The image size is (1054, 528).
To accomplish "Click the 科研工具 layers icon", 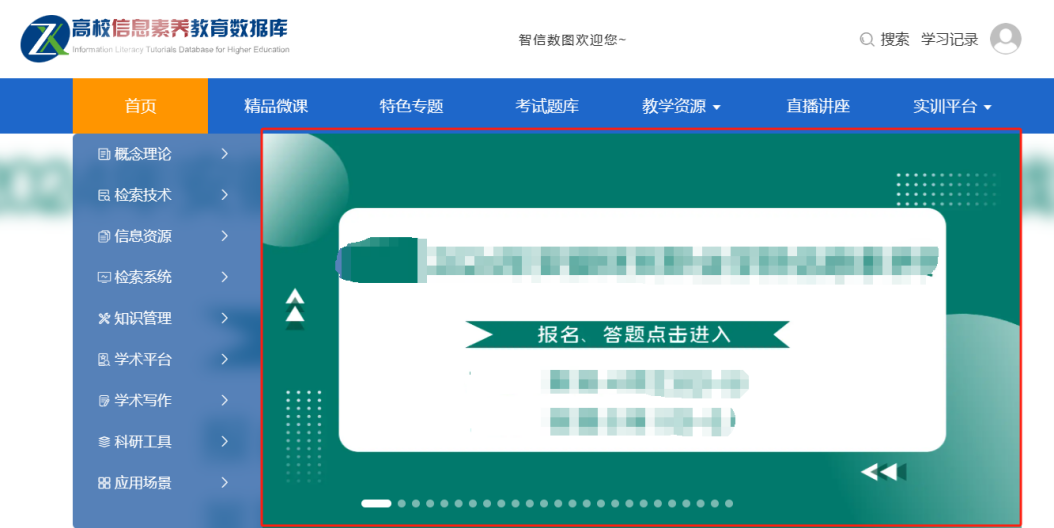I will pos(104,442).
